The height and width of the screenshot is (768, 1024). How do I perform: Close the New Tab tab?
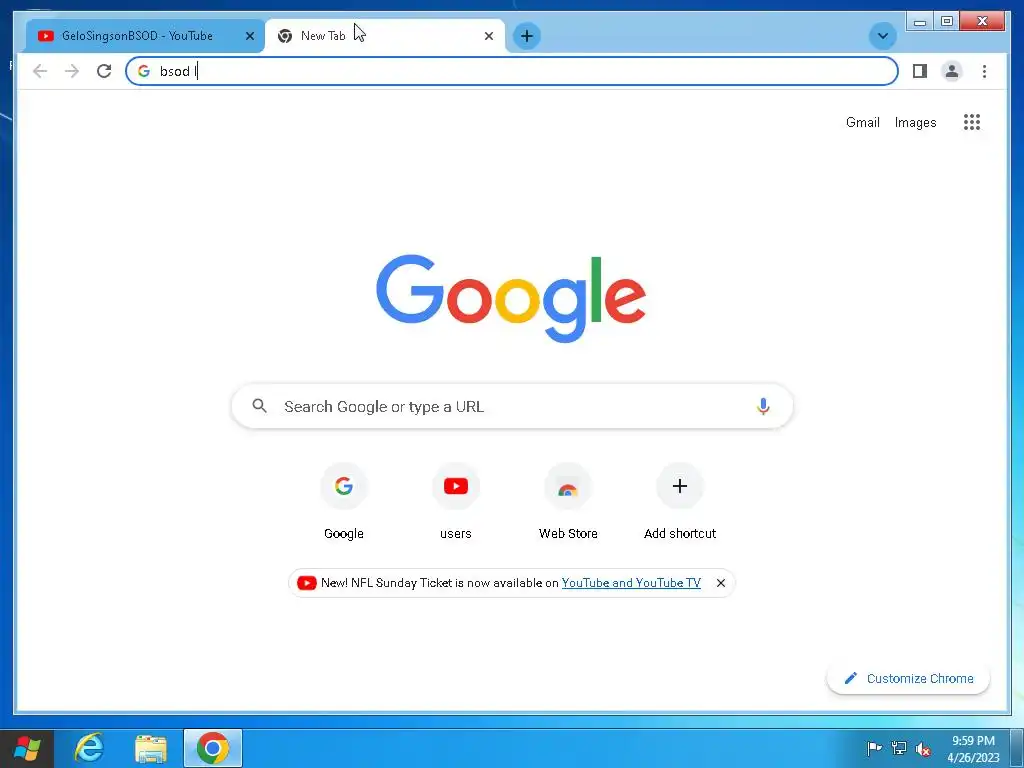[x=488, y=36]
